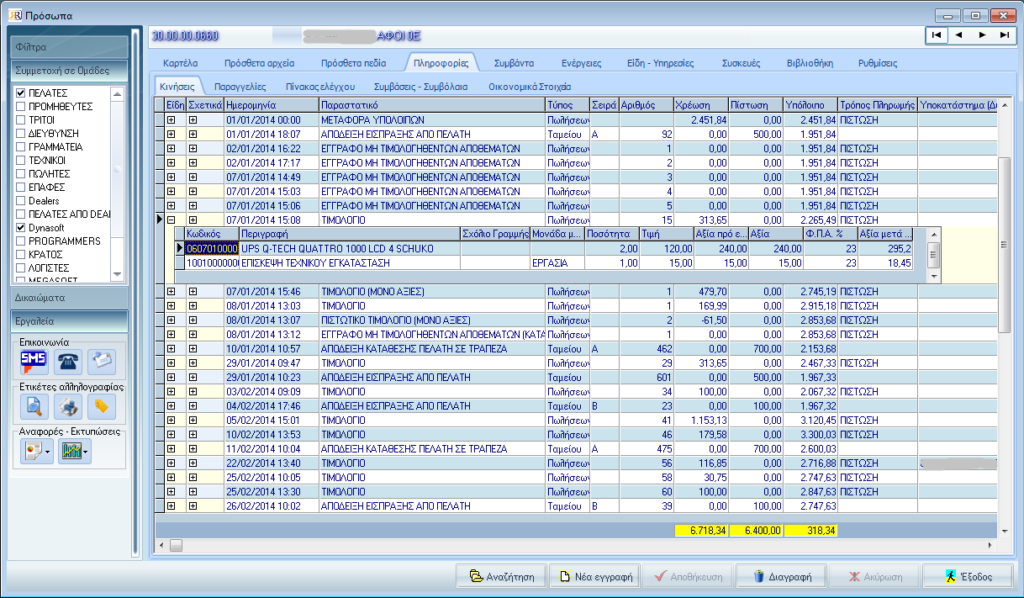
Task: Go to last record navigation arrow
Action: click(x=1004, y=35)
